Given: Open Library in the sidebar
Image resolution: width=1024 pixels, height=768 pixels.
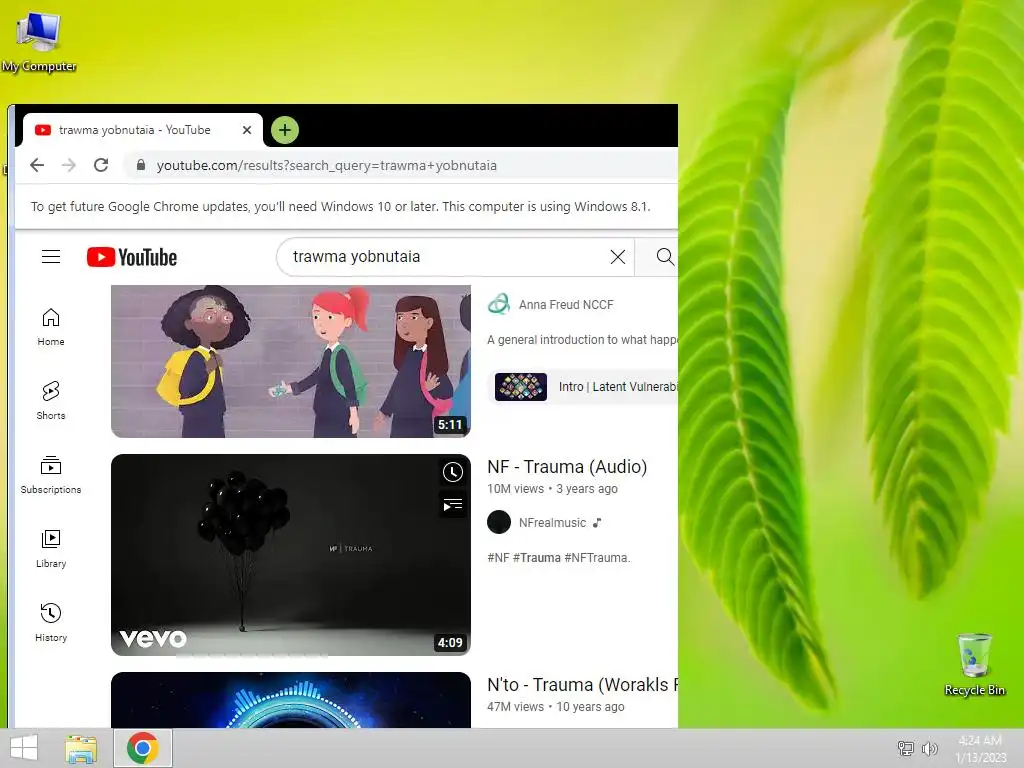Looking at the screenshot, I should tap(51, 549).
